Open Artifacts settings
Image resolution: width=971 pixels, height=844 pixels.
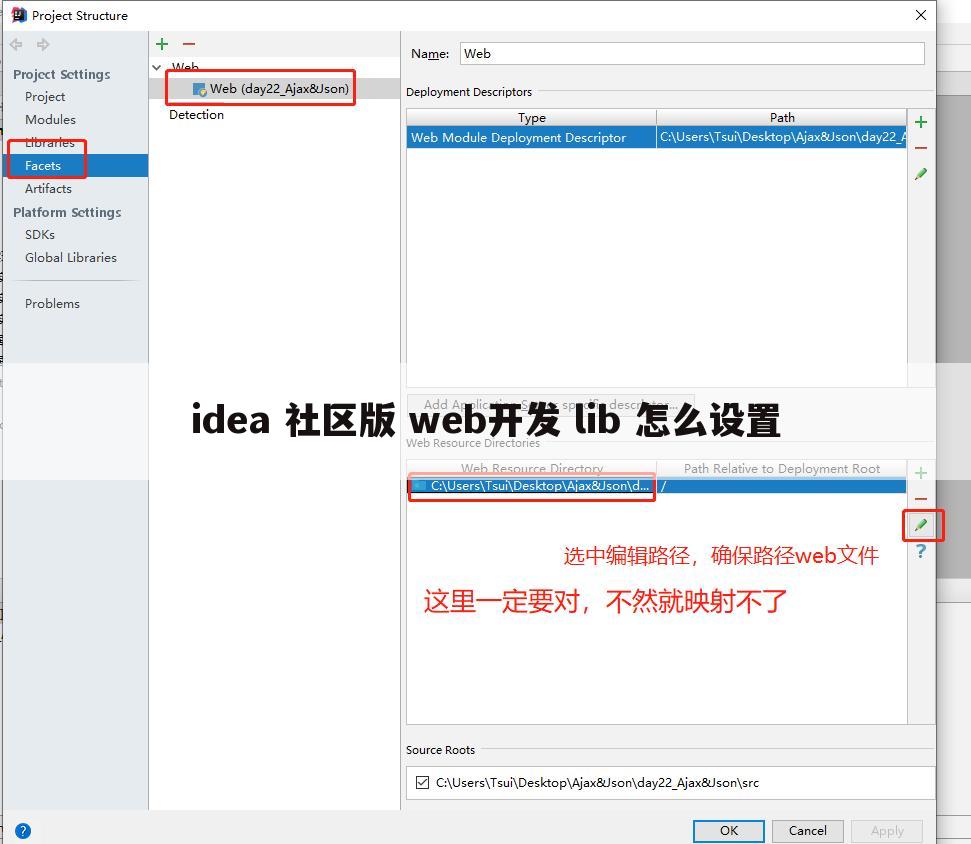tap(48, 188)
